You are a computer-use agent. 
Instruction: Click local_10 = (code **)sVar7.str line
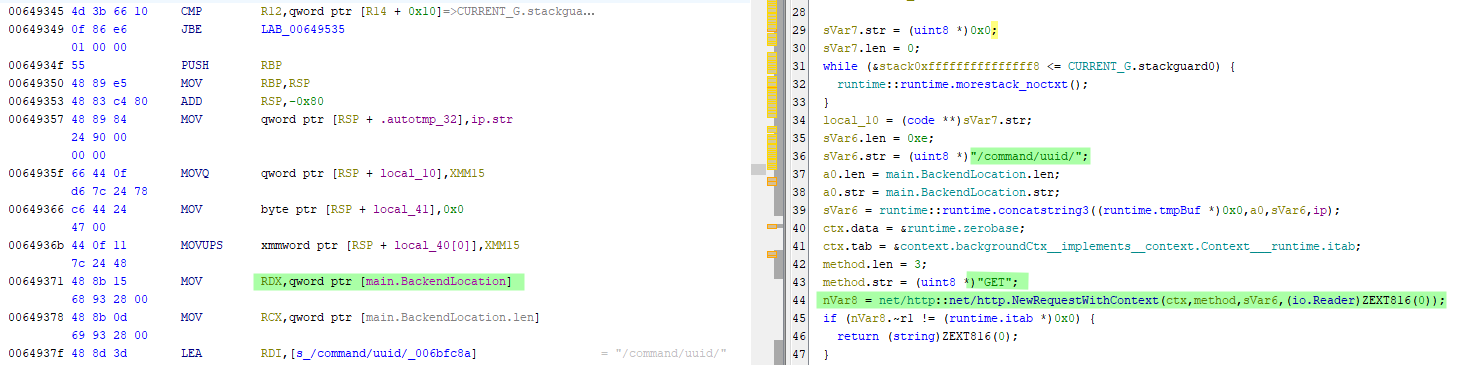pos(927,120)
